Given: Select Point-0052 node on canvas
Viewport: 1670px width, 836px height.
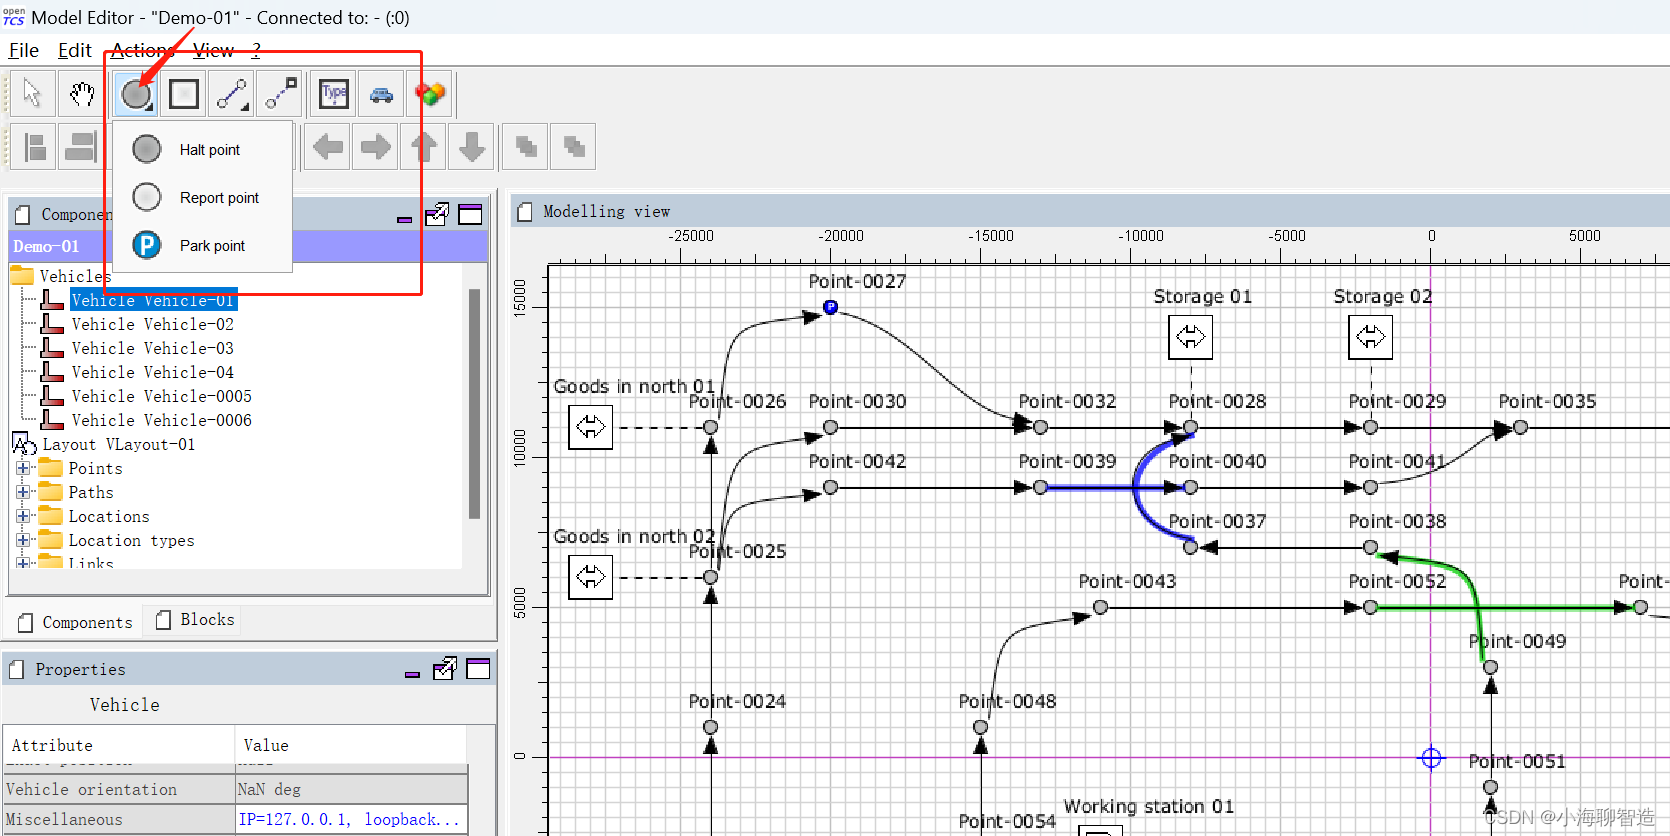Looking at the screenshot, I should click(x=1370, y=607).
